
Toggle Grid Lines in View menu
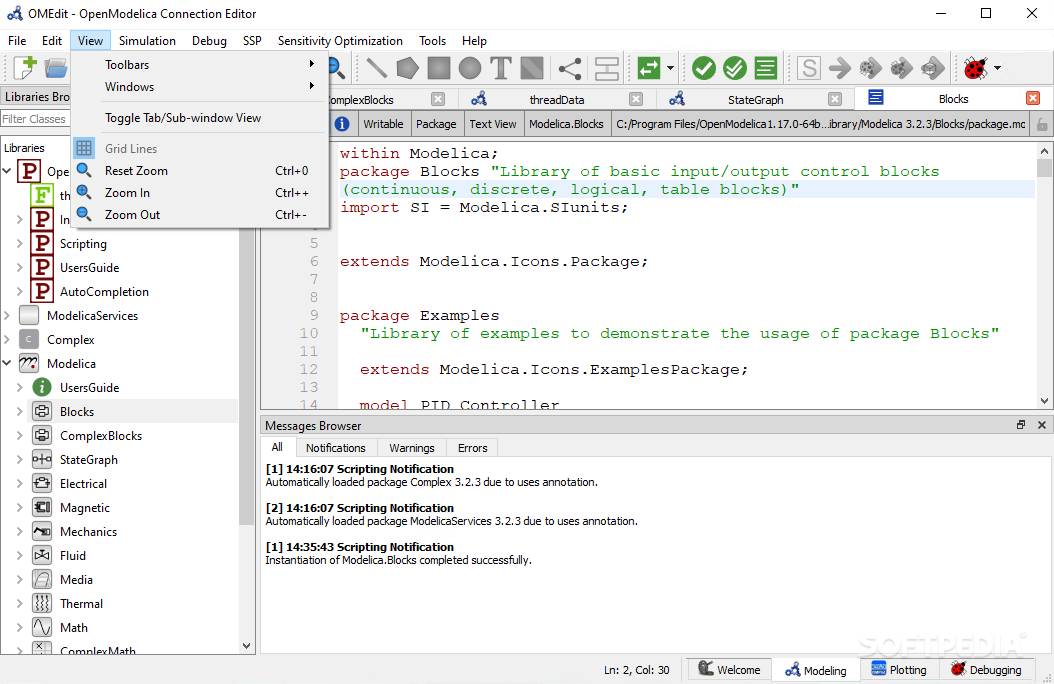(200, 148)
